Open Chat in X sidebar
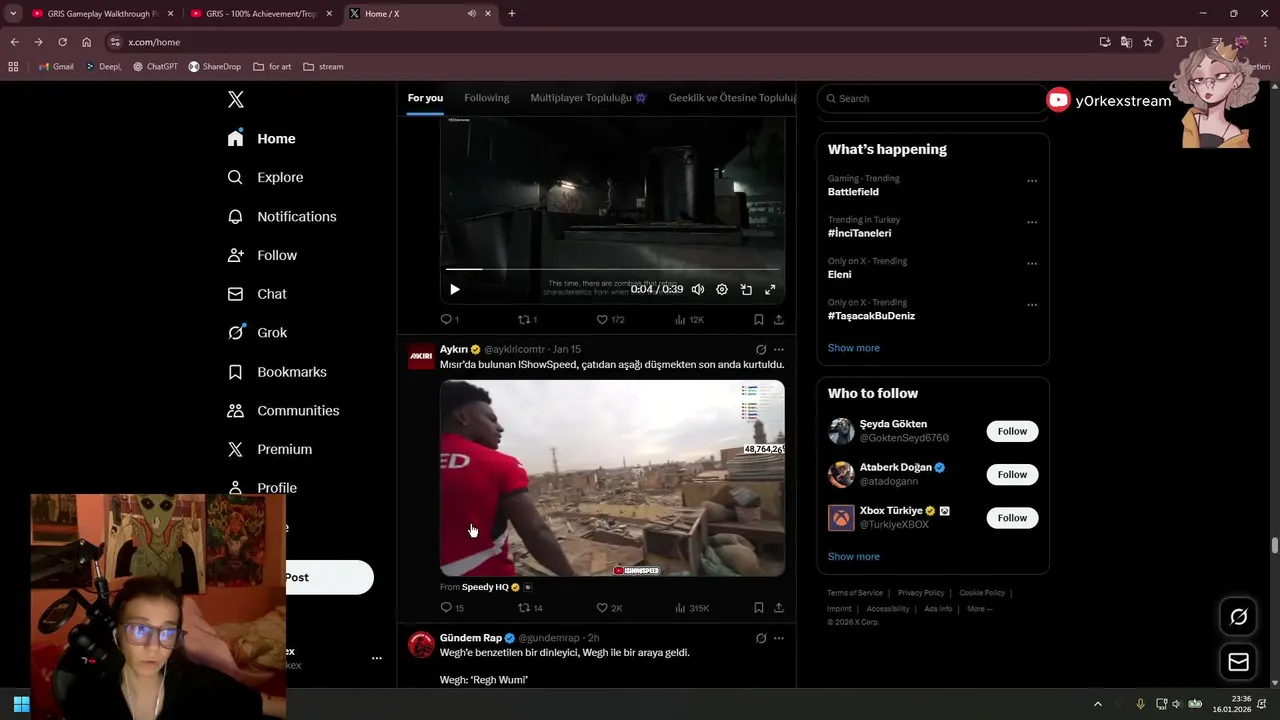This screenshot has width=1280, height=720. 257,294
